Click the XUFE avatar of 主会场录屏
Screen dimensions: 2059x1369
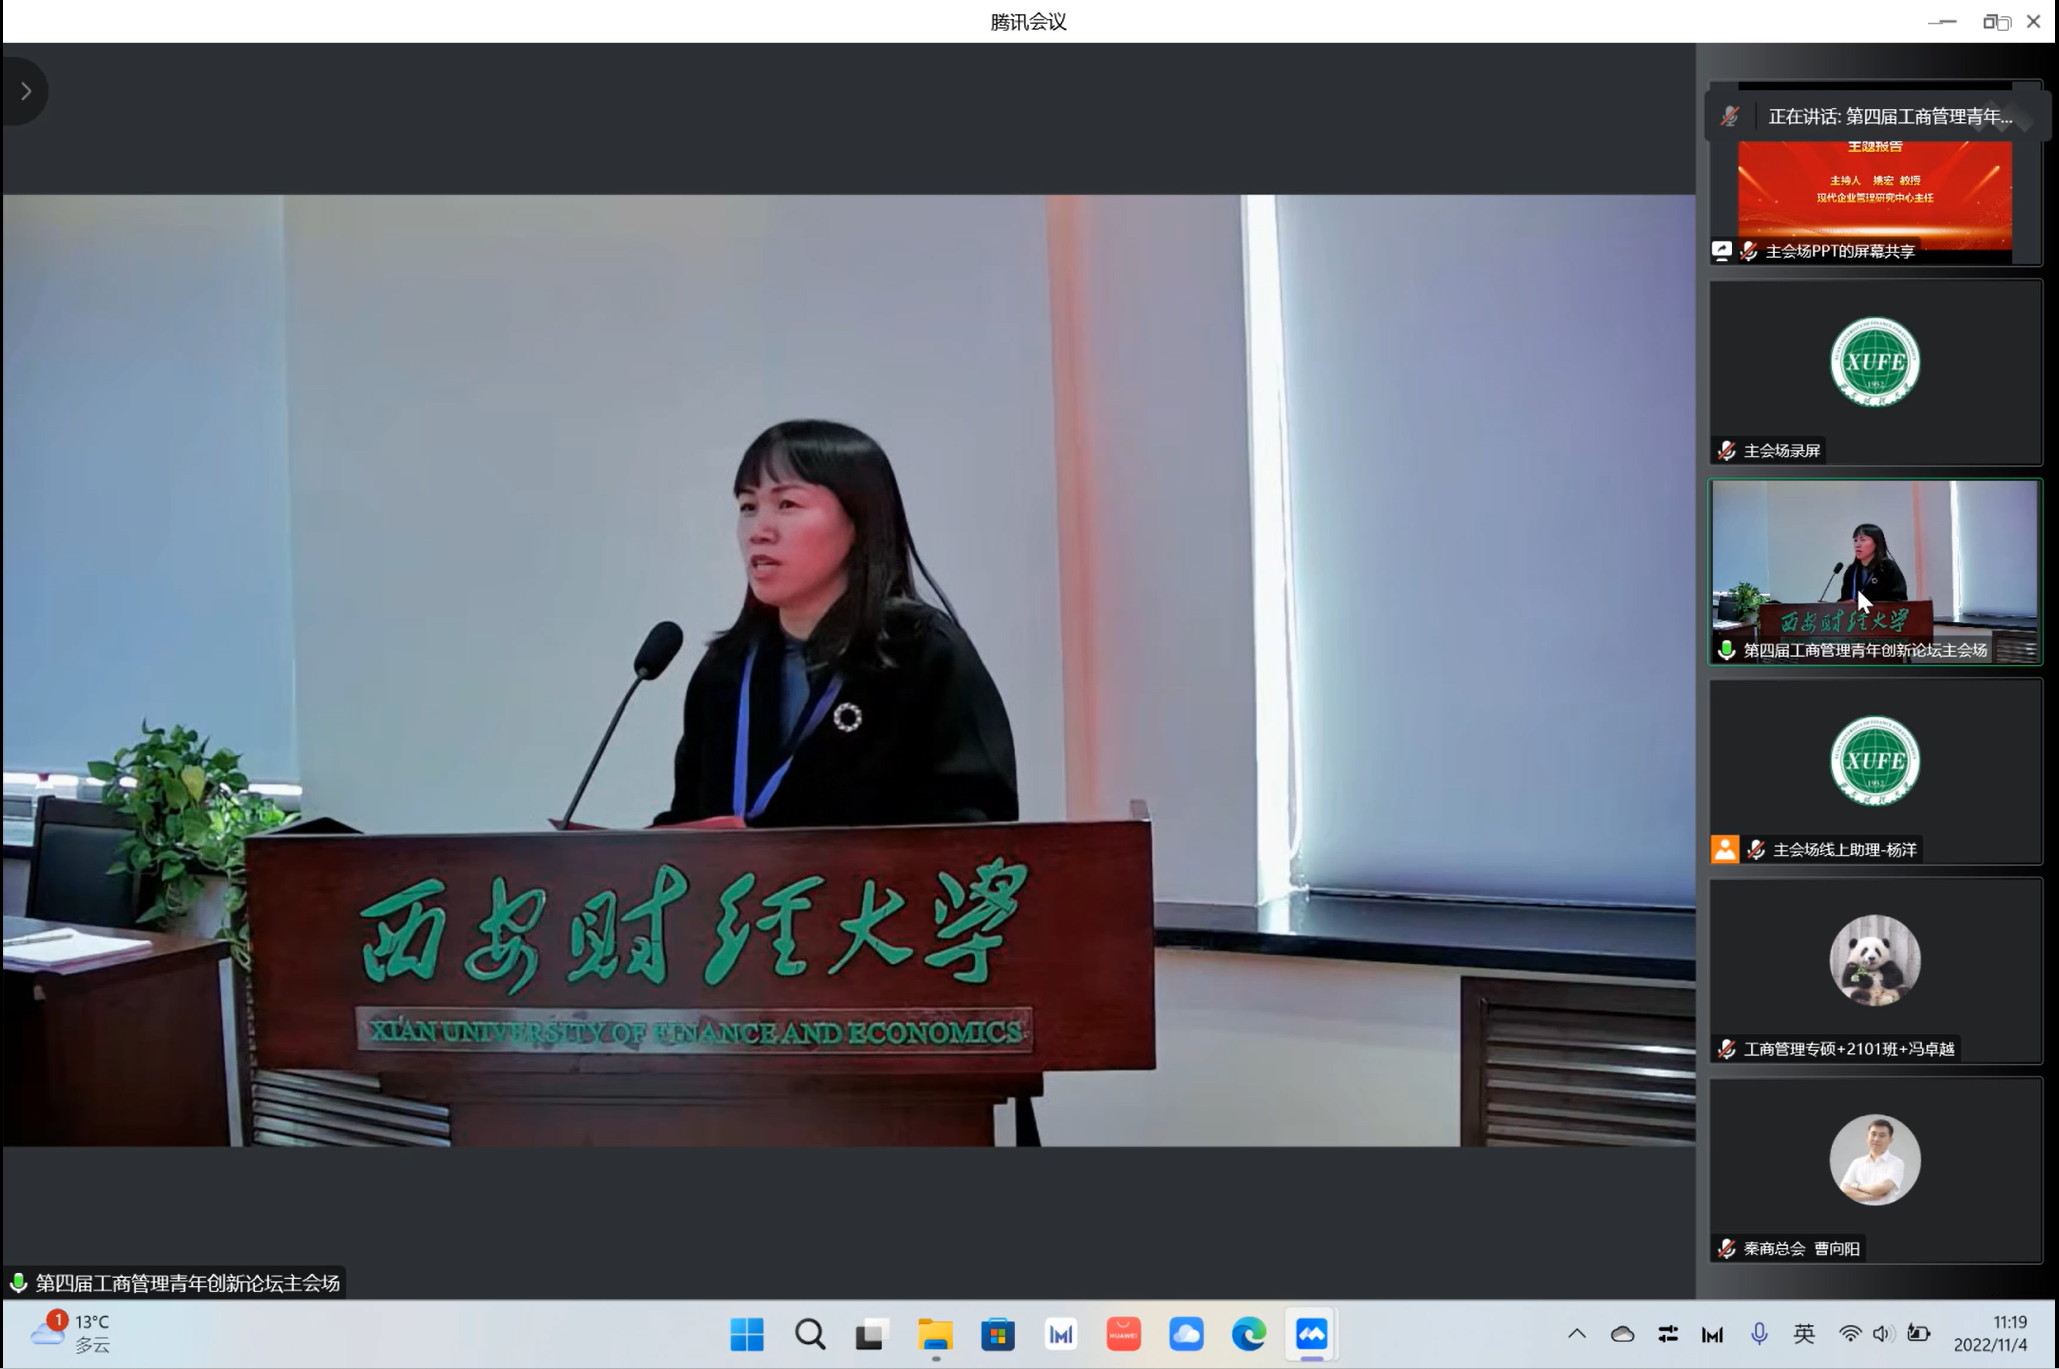pos(1875,362)
